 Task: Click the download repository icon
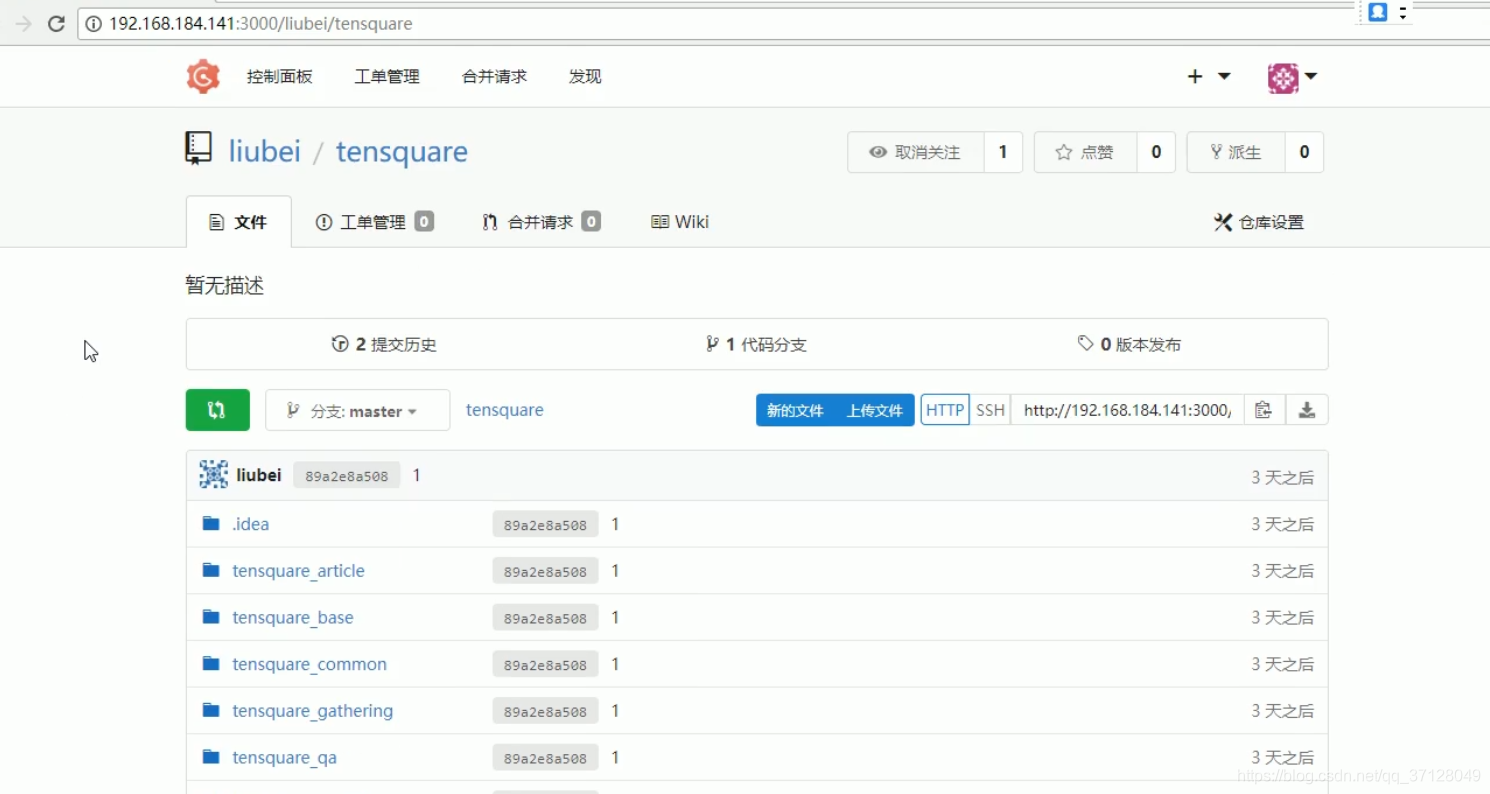tap(1306, 410)
